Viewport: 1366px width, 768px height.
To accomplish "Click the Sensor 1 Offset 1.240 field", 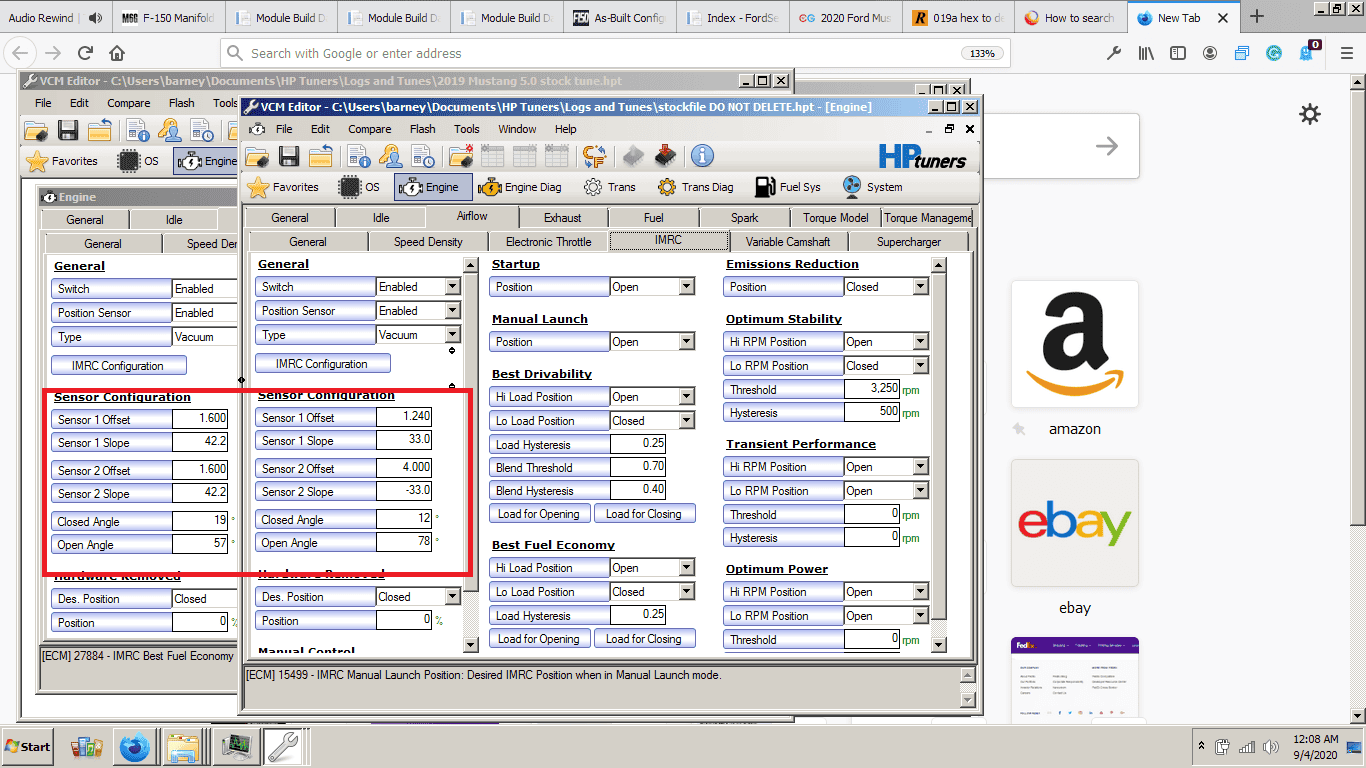I will click(x=404, y=417).
